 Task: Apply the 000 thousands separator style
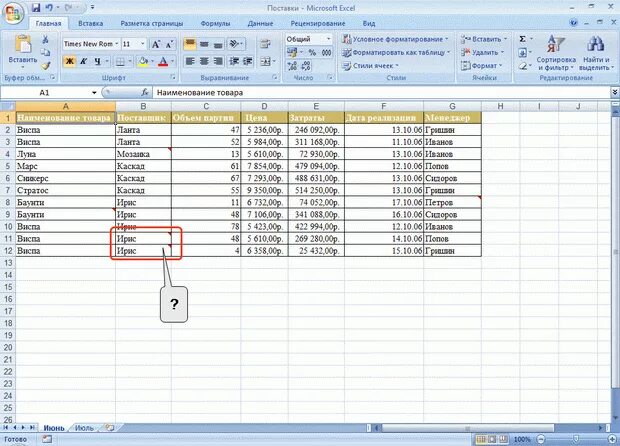(x=327, y=52)
